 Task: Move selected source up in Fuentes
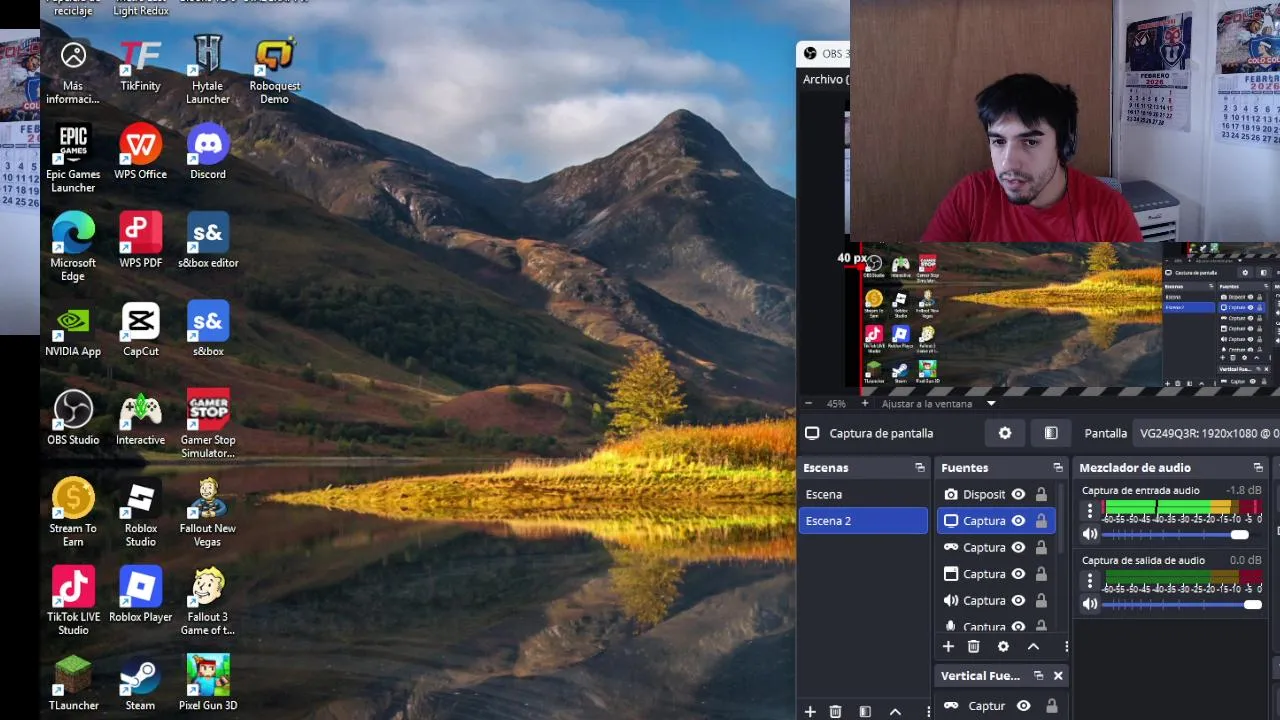1033,647
